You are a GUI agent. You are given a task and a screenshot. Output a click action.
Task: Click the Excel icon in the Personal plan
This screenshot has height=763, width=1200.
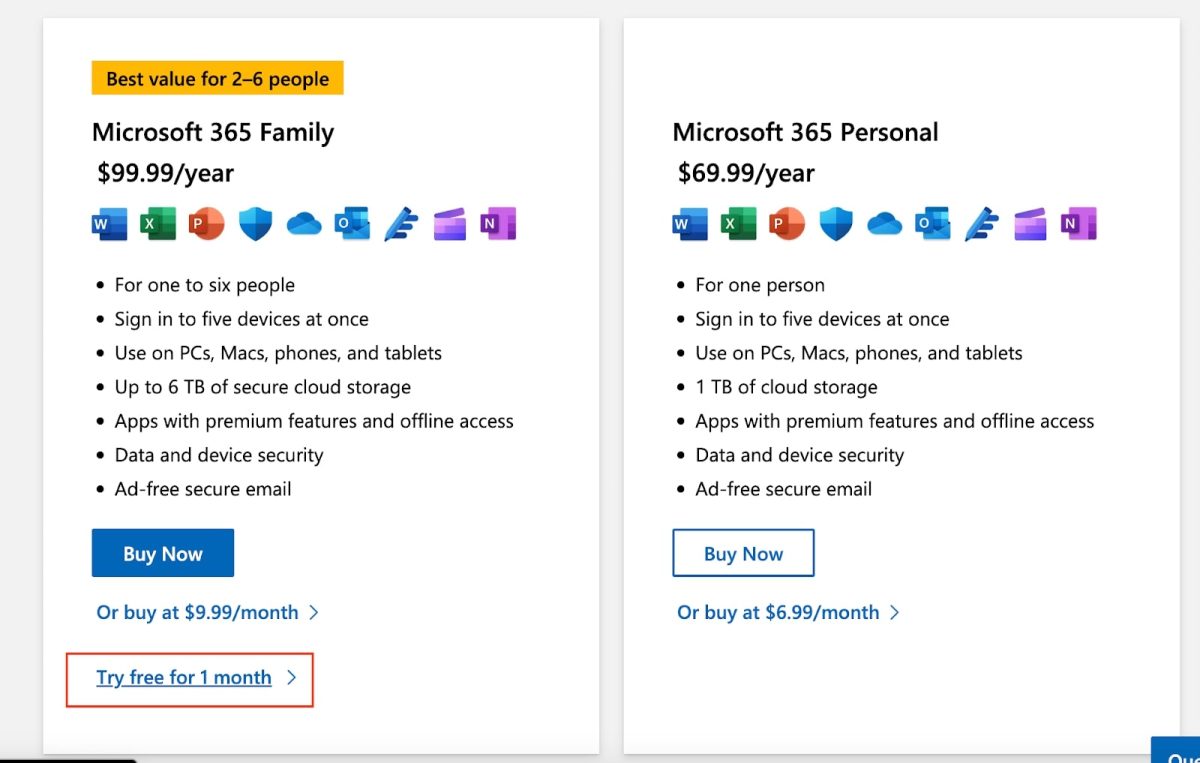click(738, 224)
